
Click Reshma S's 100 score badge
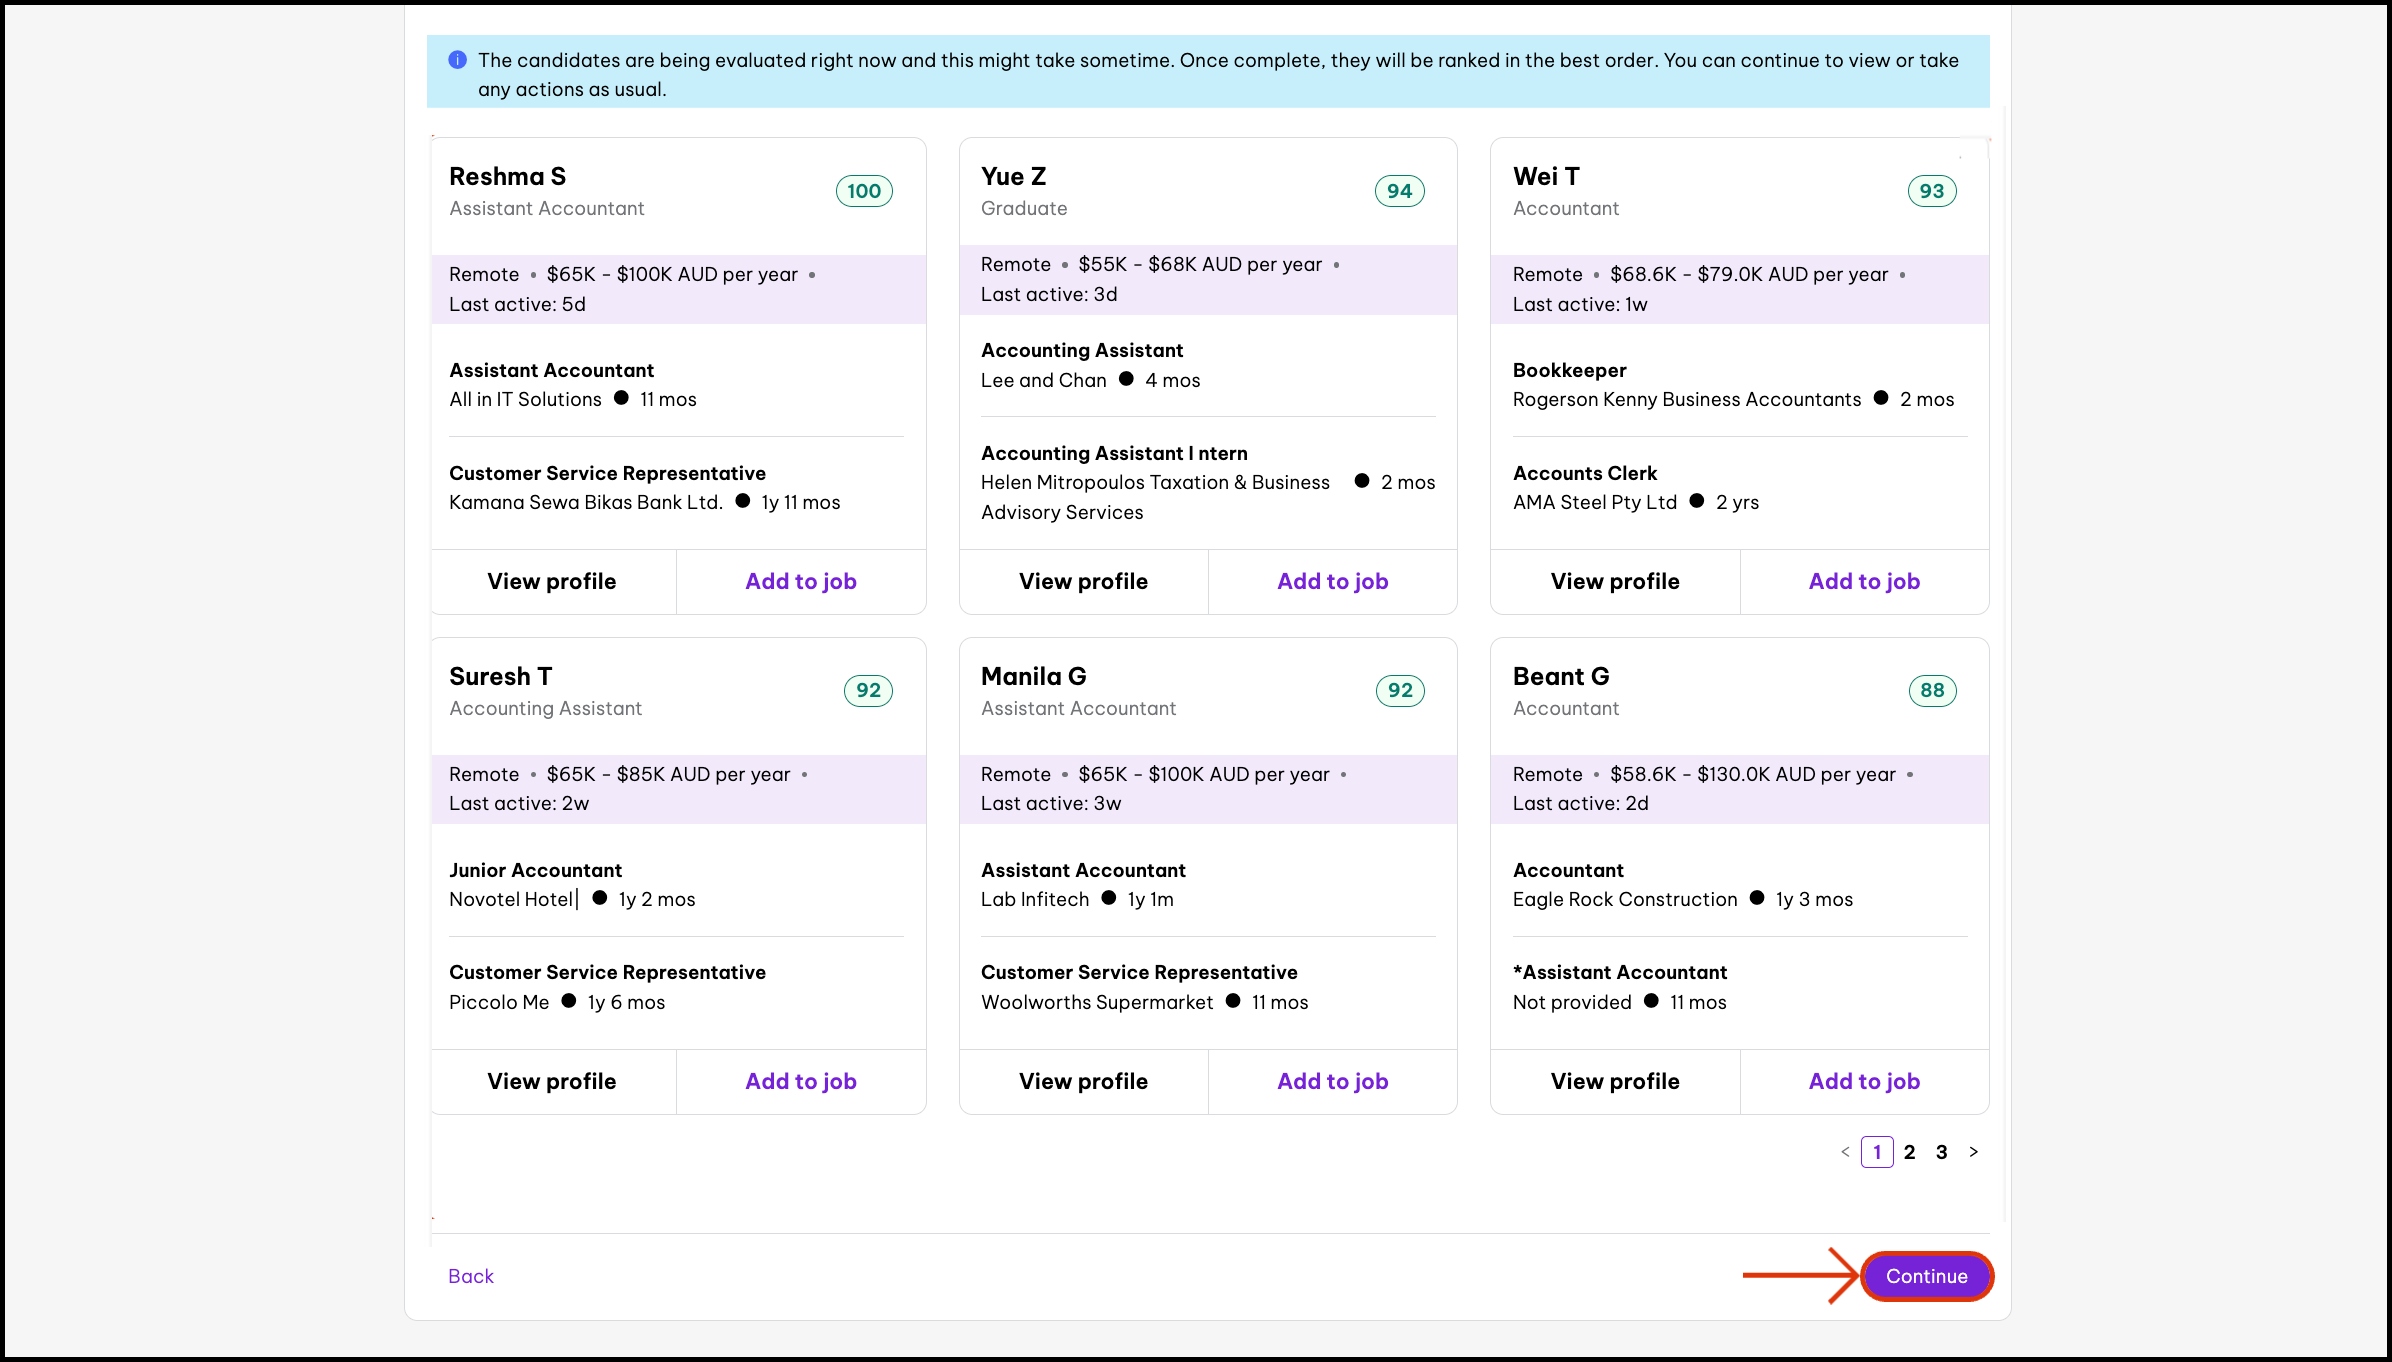click(x=864, y=191)
